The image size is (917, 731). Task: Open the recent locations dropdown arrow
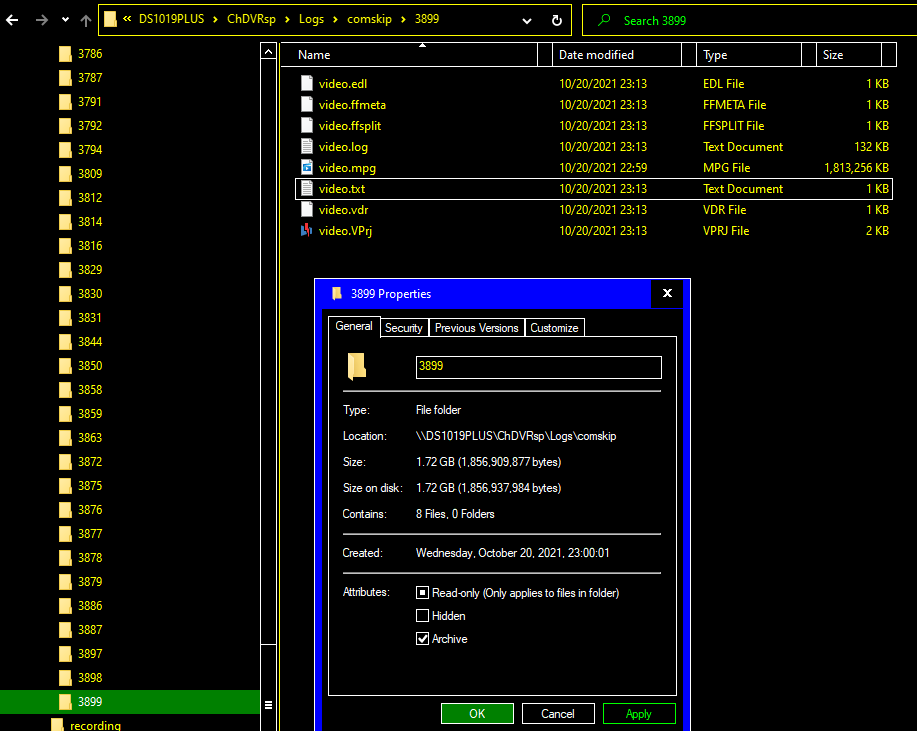[65, 20]
